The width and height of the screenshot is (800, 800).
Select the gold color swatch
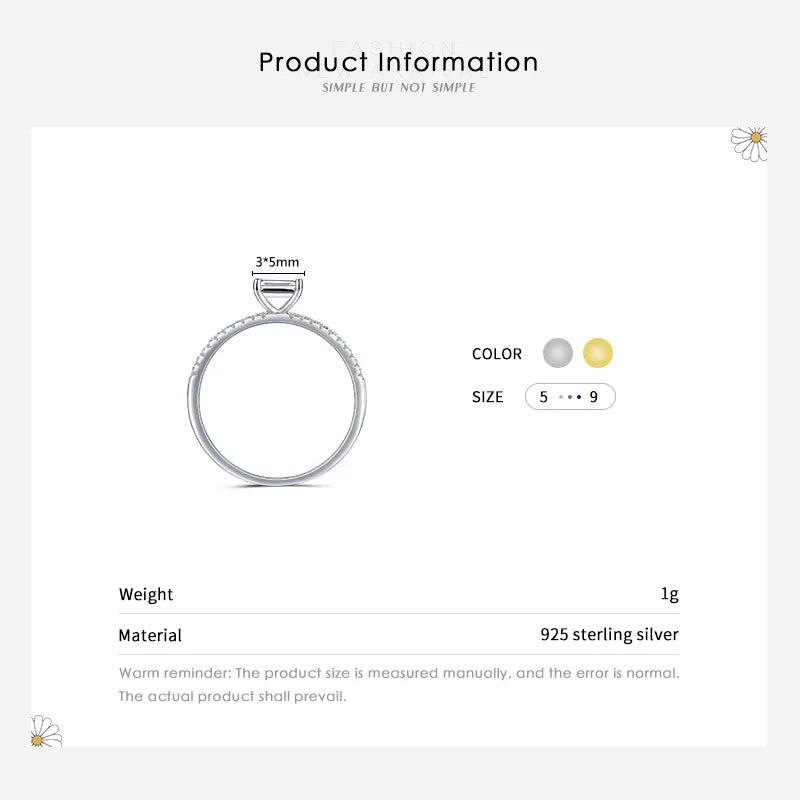598,353
